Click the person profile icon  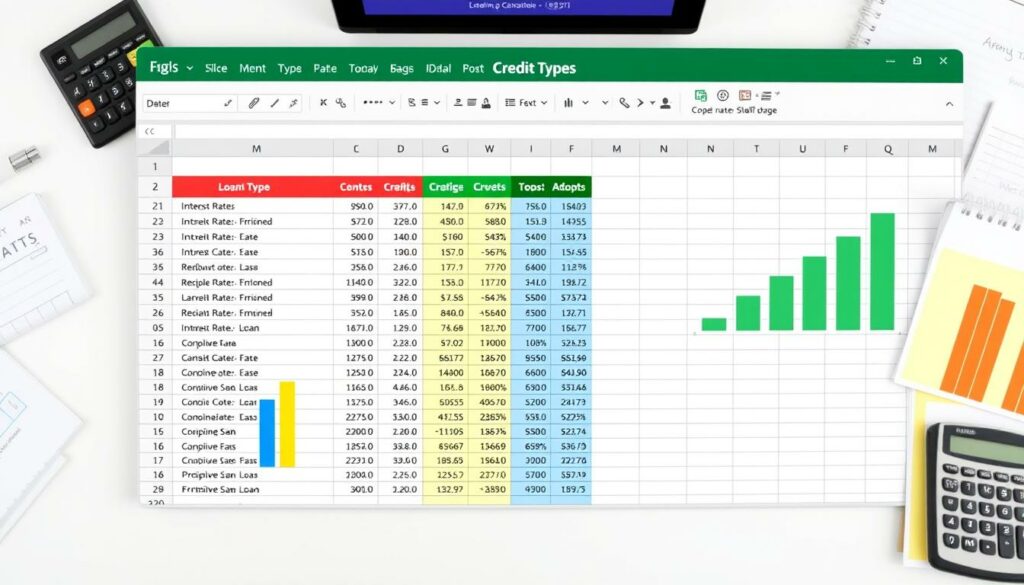coord(665,103)
